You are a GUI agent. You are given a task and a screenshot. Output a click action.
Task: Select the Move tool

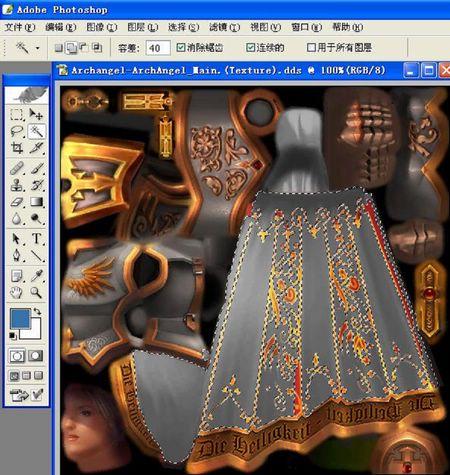point(36,114)
